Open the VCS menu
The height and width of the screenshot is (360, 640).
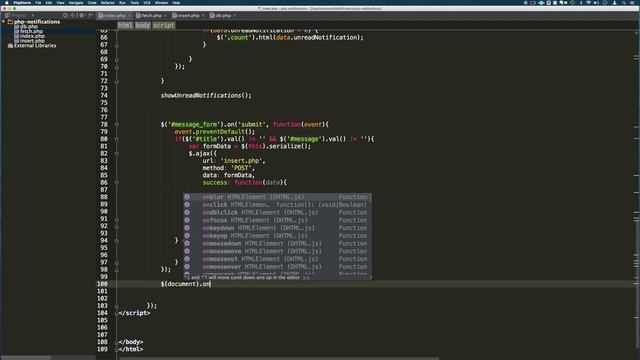pyautogui.click(x=147, y=2)
